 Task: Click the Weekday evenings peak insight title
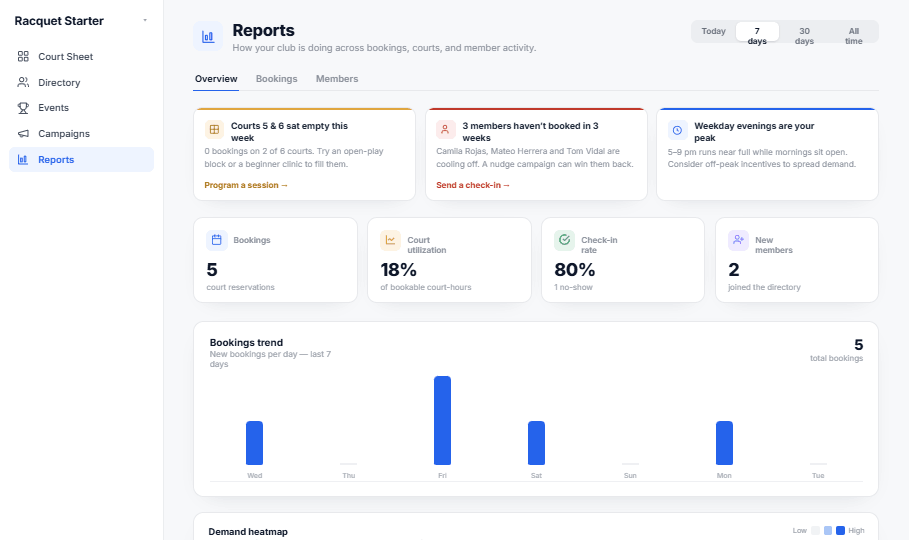[754, 132]
